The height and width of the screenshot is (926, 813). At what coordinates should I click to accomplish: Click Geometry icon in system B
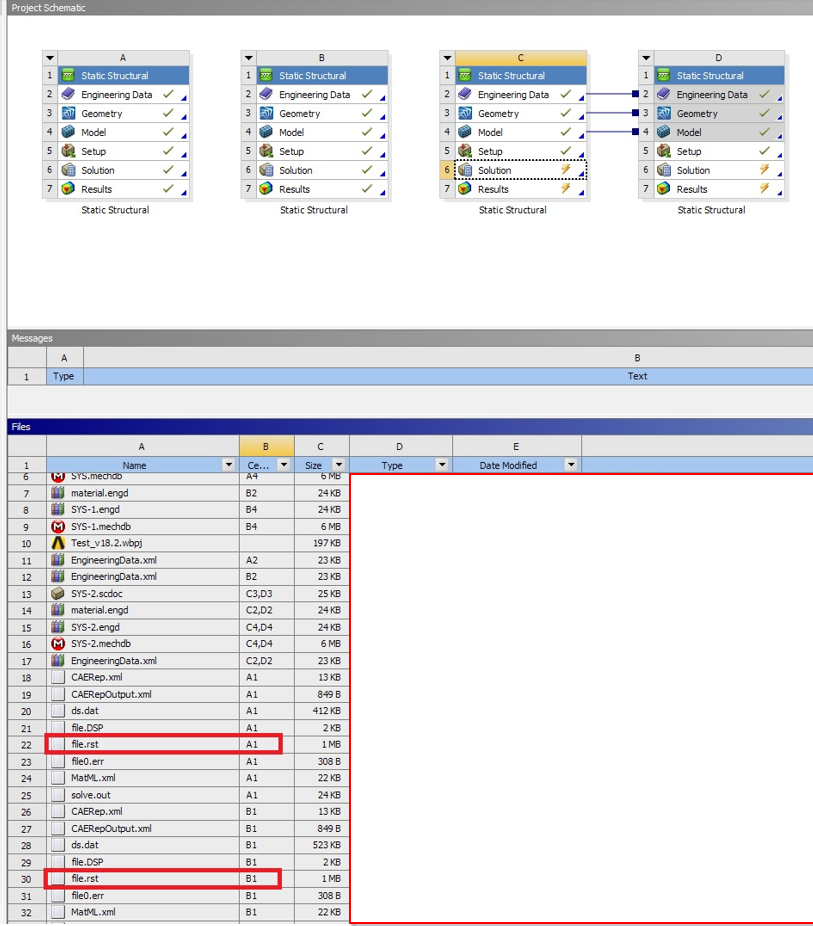[266, 113]
